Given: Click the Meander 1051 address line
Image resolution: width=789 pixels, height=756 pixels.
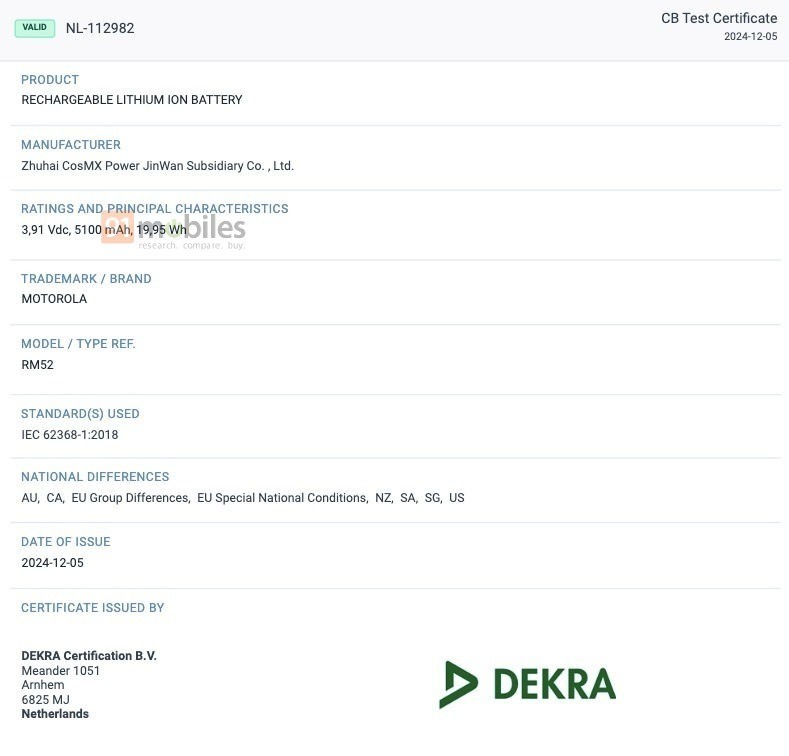Looking at the screenshot, I should point(60,670).
